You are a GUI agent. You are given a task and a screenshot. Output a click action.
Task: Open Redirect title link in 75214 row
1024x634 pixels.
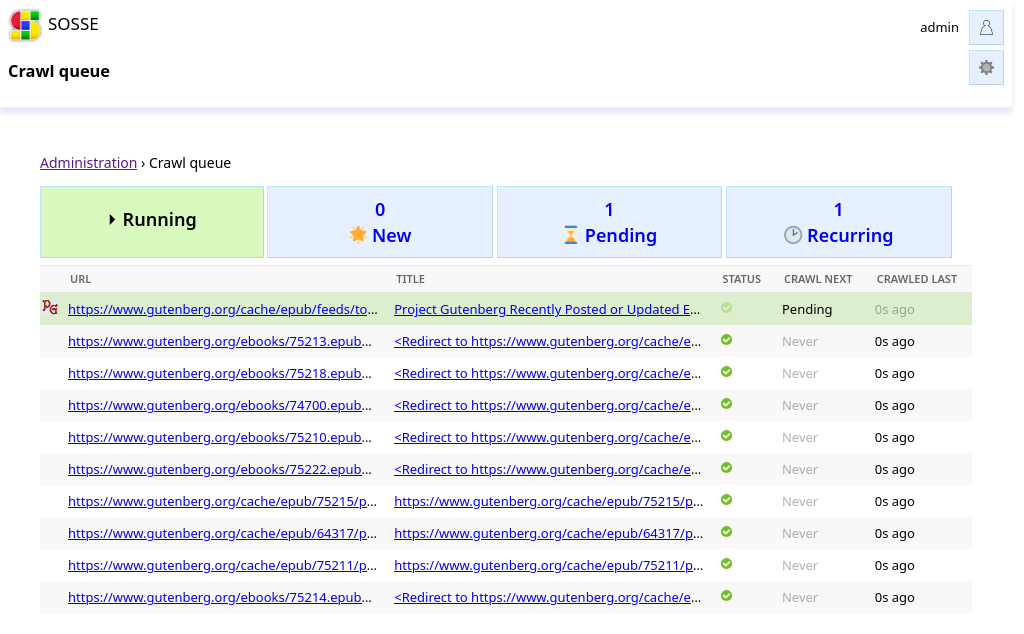(x=548, y=597)
